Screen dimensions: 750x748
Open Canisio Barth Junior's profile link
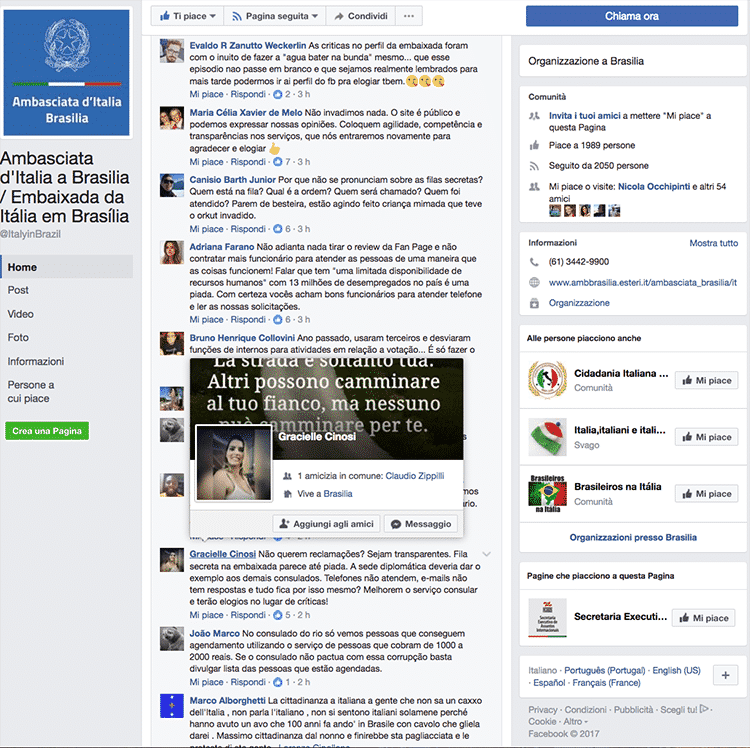[x=232, y=179]
